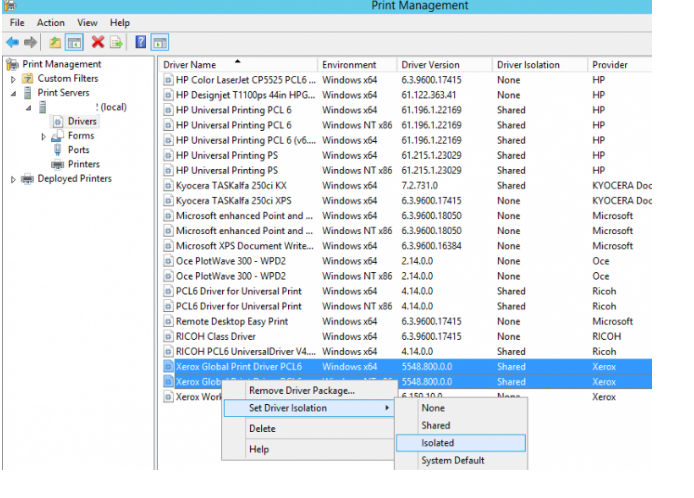Screen dimensions: 694x498
Task: Click driver icon of Kyocera TASKalfa 250ci KX
Action: pyautogui.click(x=168, y=185)
